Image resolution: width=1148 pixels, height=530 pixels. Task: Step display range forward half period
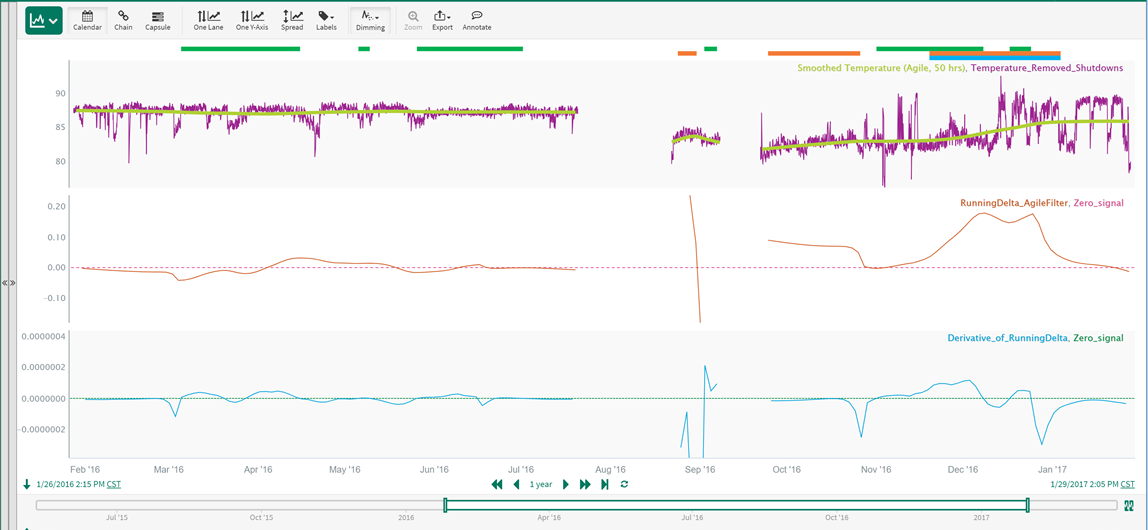(566, 484)
